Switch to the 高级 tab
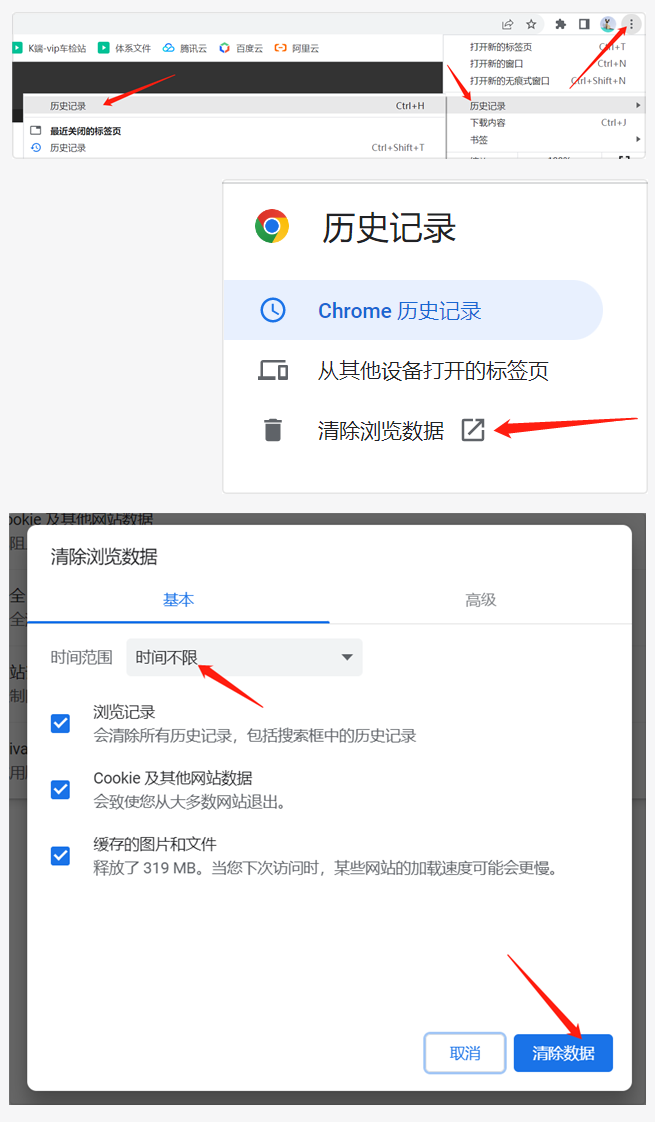 480,600
